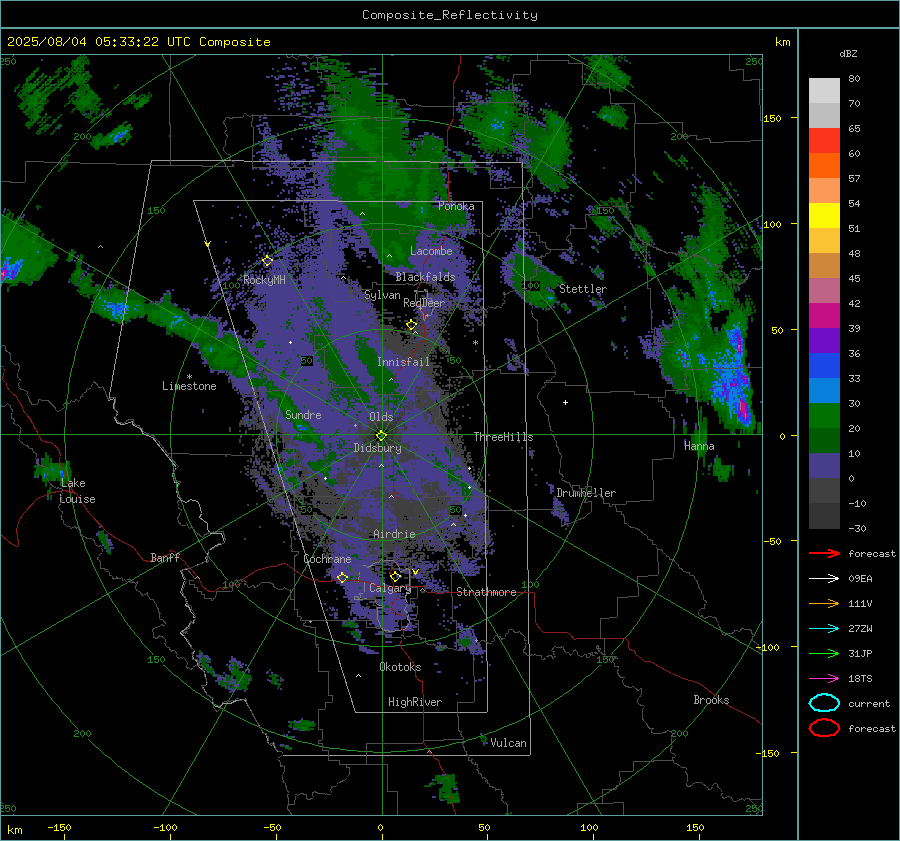The width and height of the screenshot is (900, 841).
Task: Click the red forecast ellipse legend icon
Action: [x=824, y=728]
